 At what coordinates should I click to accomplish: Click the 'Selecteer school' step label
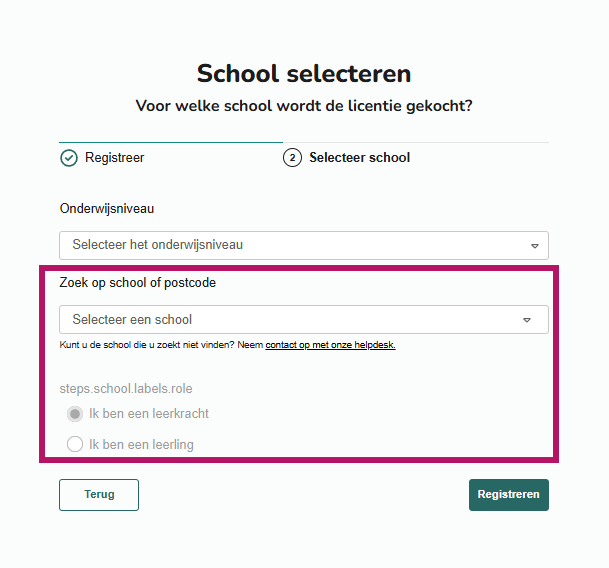tap(359, 158)
